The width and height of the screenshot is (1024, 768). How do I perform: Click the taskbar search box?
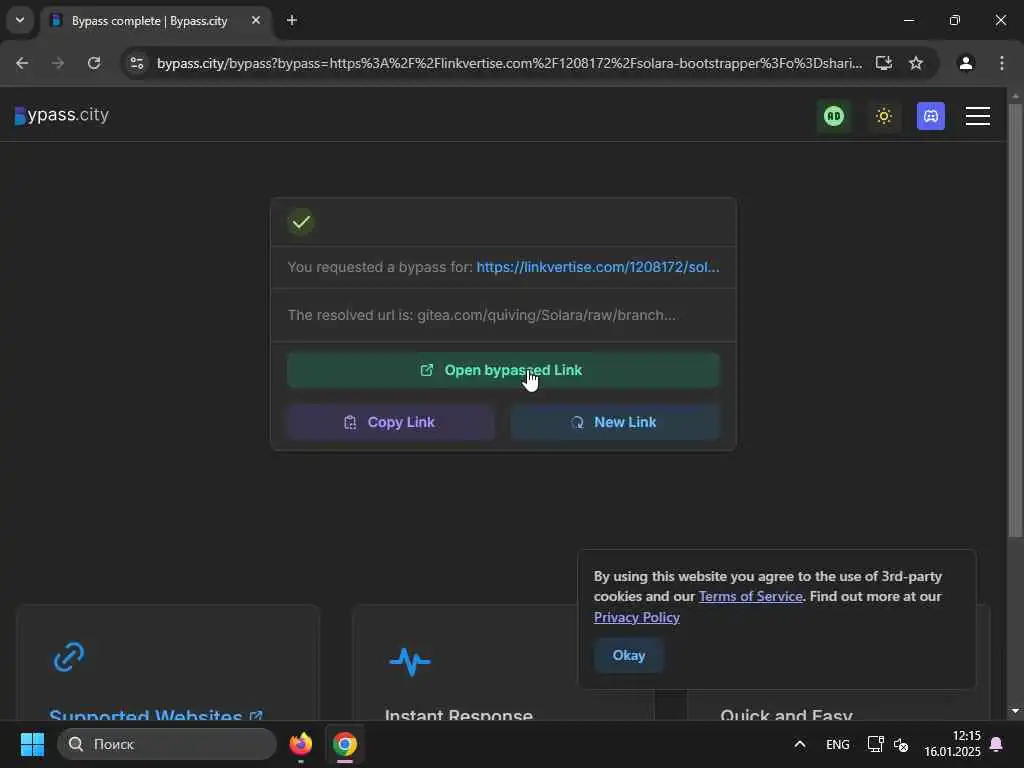[167, 744]
